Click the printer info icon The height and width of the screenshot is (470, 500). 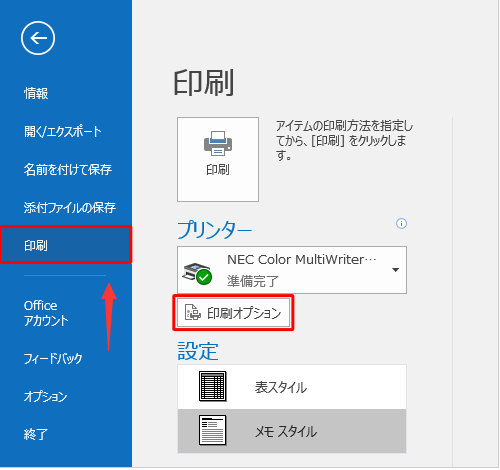tap(401, 223)
